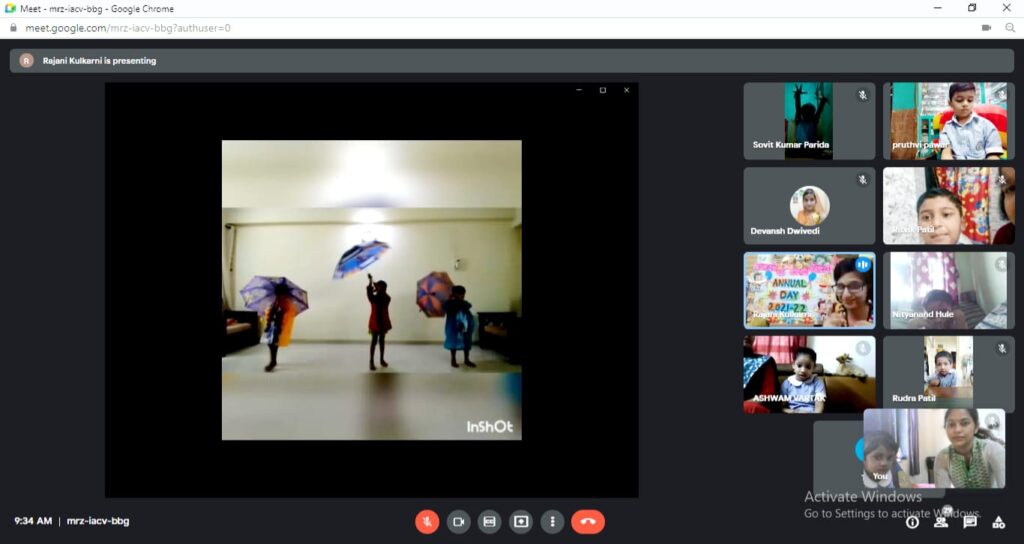This screenshot has height=544, width=1024.
Task: Open the activities panel
Action: point(999,522)
